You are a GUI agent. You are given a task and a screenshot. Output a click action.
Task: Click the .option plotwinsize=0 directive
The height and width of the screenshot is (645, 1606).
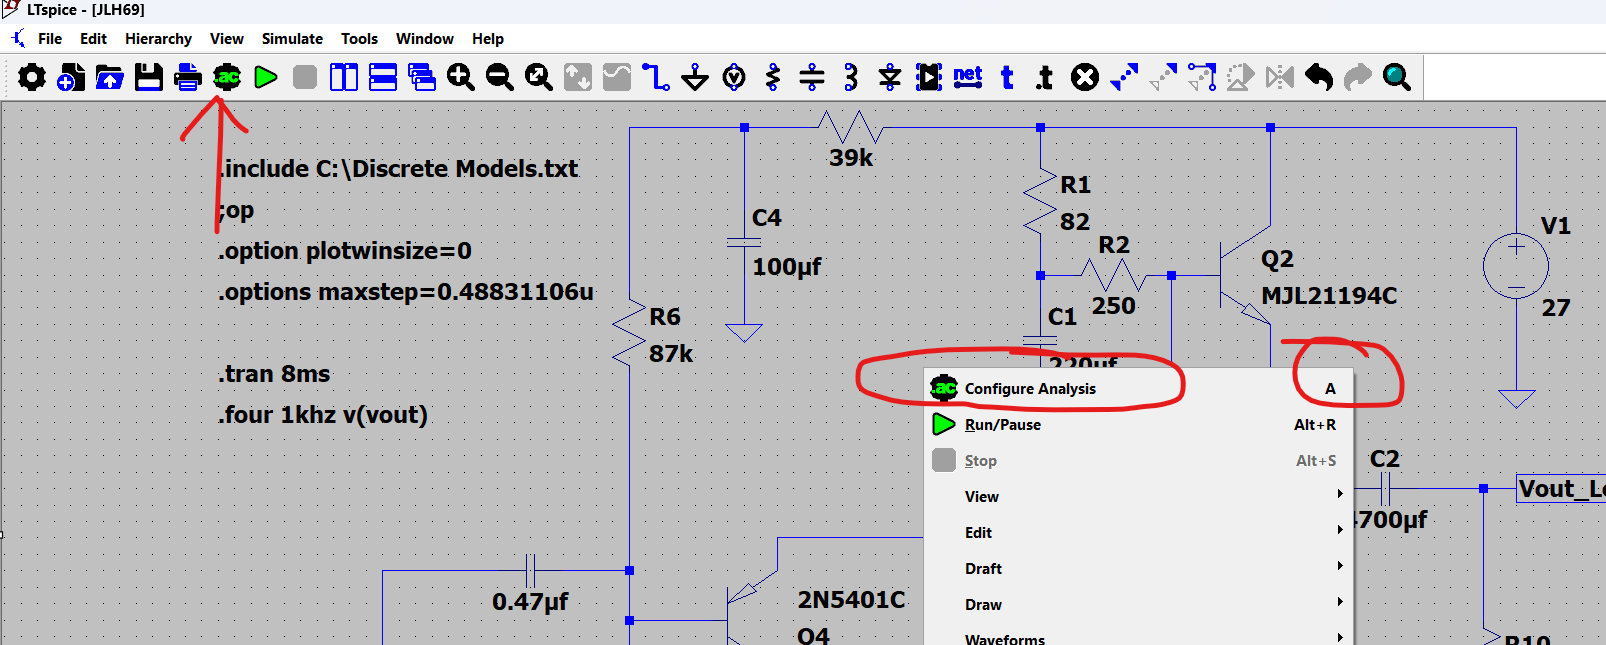coord(345,251)
